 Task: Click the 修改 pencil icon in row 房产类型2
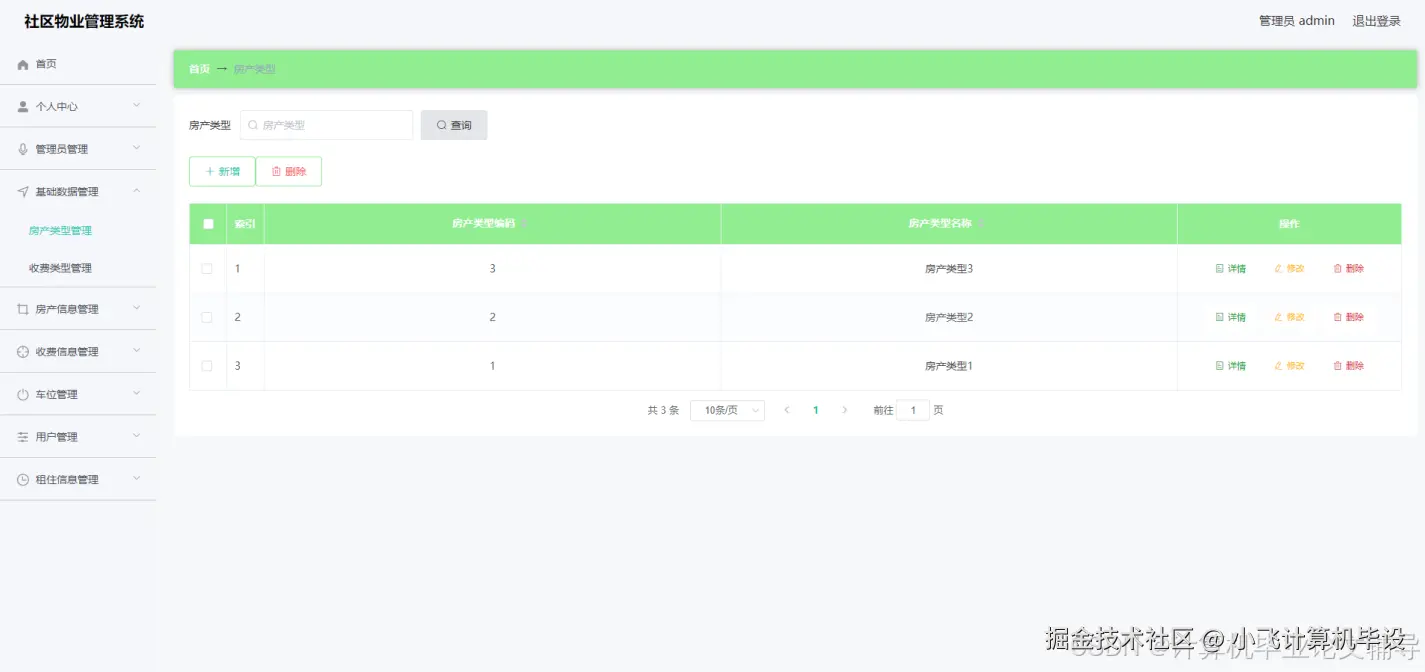point(1278,317)
